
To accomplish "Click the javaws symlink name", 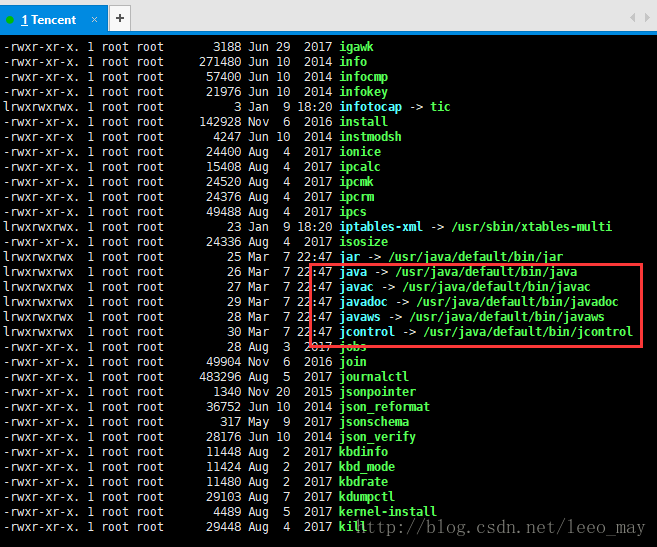I will tap(360, 317).
